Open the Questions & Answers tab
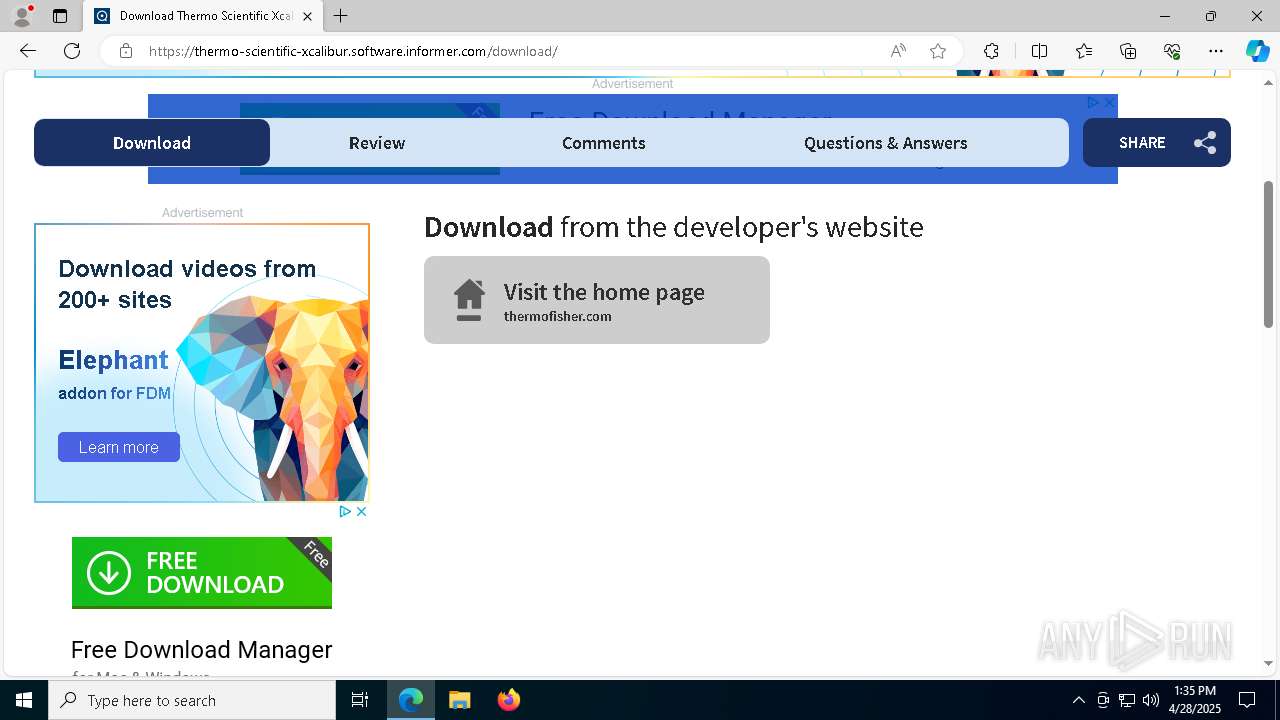 pyautogui.click(x=886, y=143)
